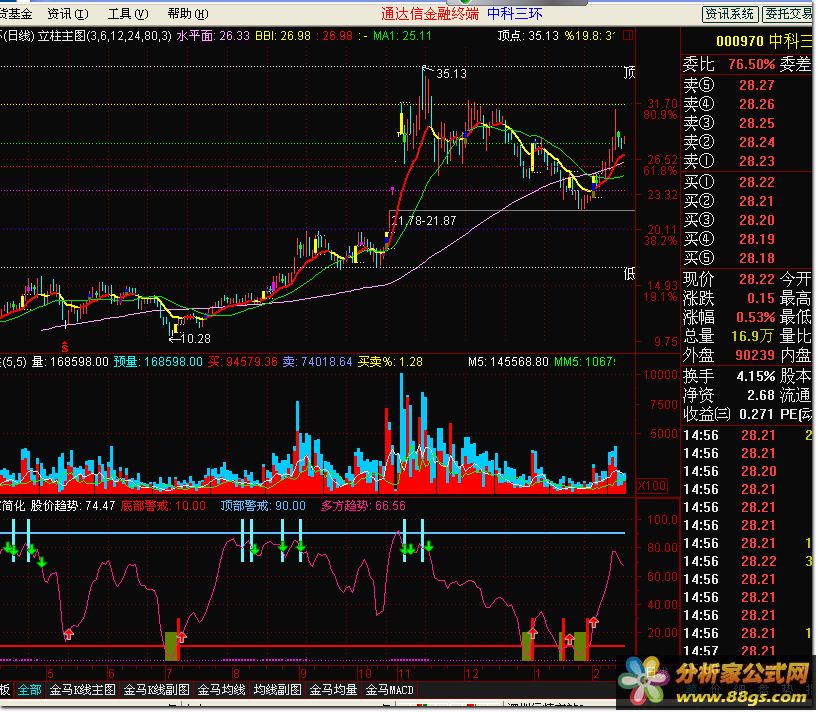The width and height of the screenshot is (818, 712).
Task: Click the 顶点: 35.13 readout
Action: click(x=528, y=36)
